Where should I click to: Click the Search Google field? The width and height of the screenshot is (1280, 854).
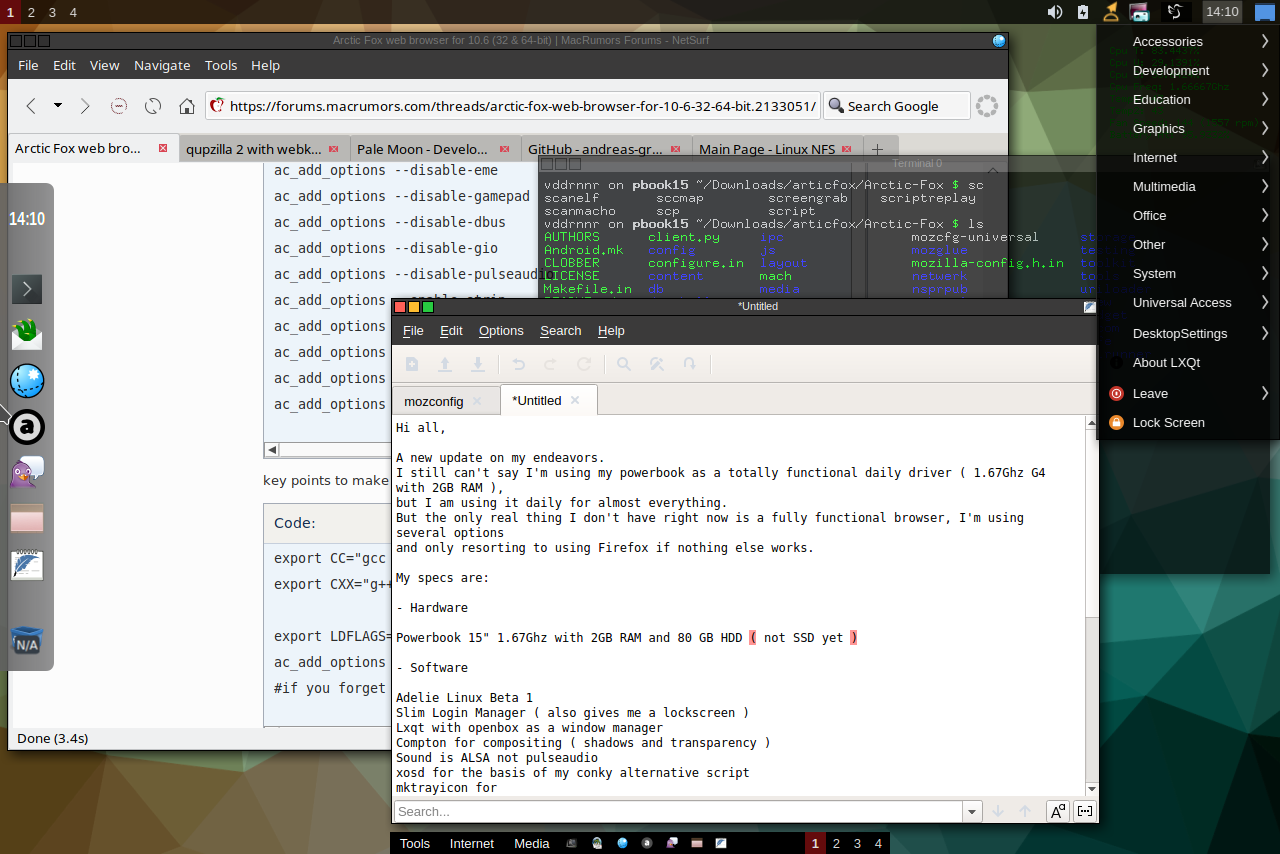[897, 106]
